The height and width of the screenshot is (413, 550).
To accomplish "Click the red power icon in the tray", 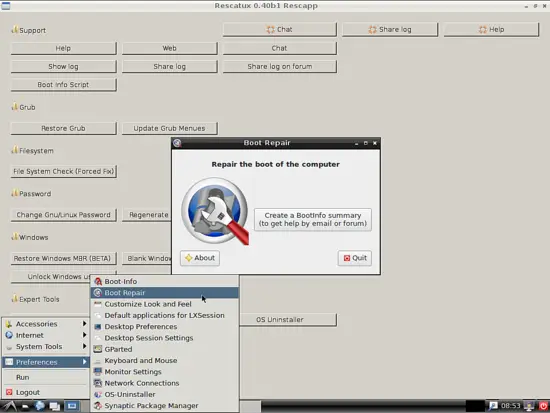I will pos(544,406).
